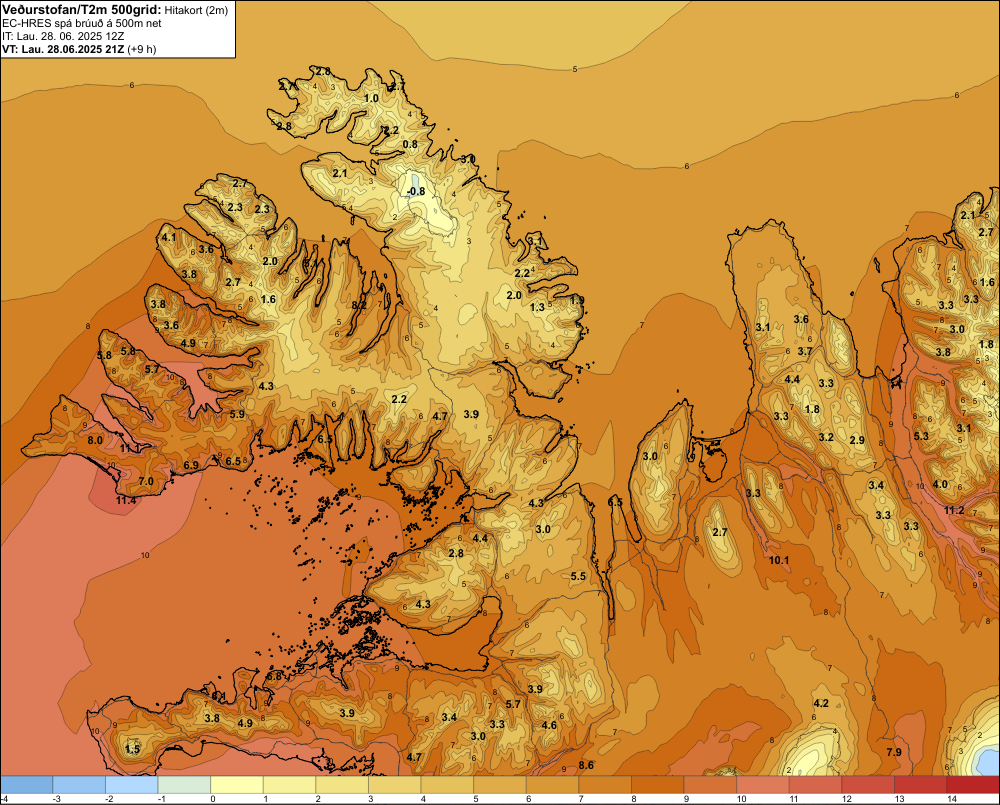Click the 3.7 temperature label

coord(805,351)
